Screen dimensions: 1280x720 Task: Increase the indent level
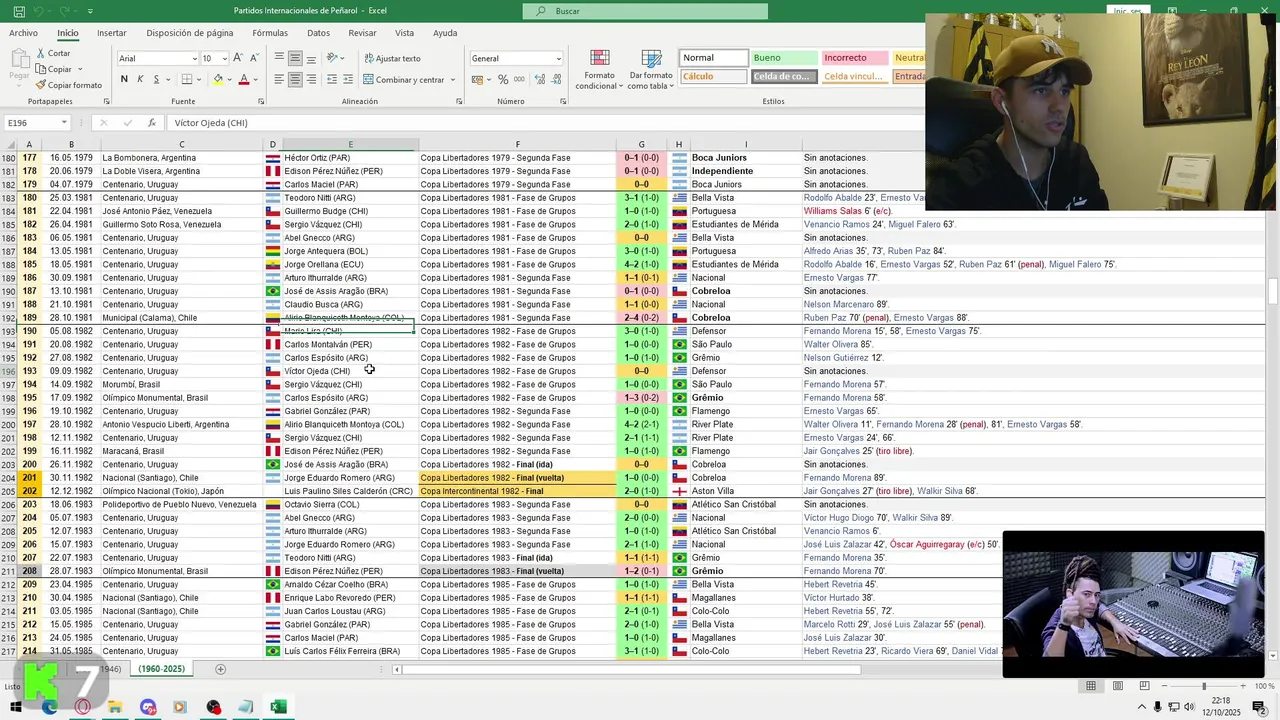point(348,79)
